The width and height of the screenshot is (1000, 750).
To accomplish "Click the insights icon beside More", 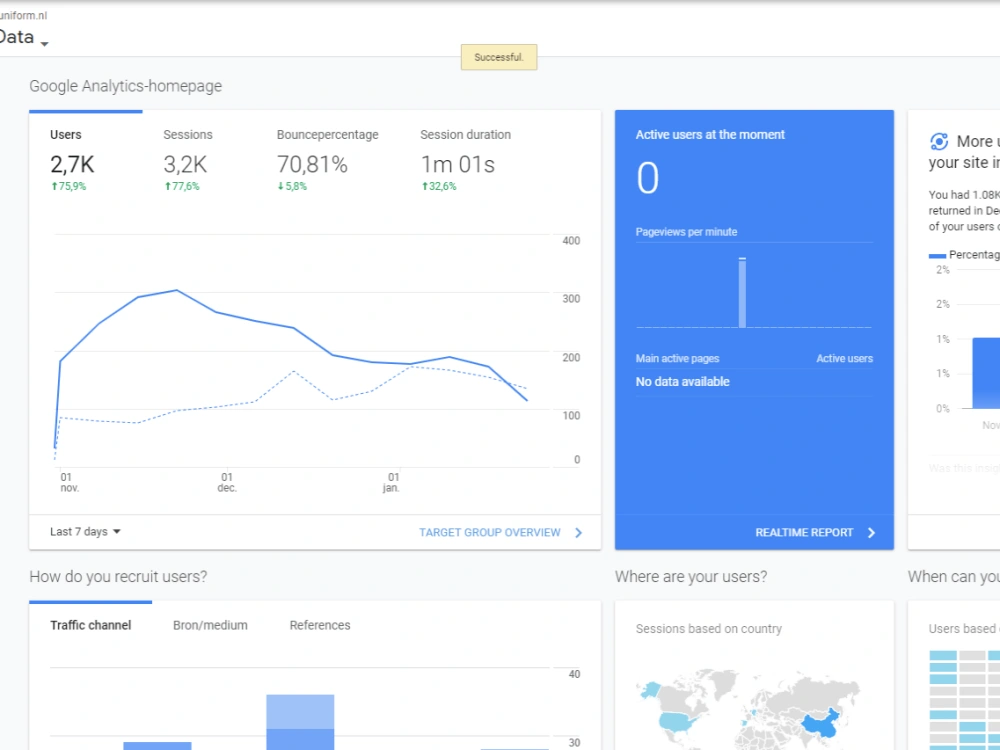I will tap(939, 142).
